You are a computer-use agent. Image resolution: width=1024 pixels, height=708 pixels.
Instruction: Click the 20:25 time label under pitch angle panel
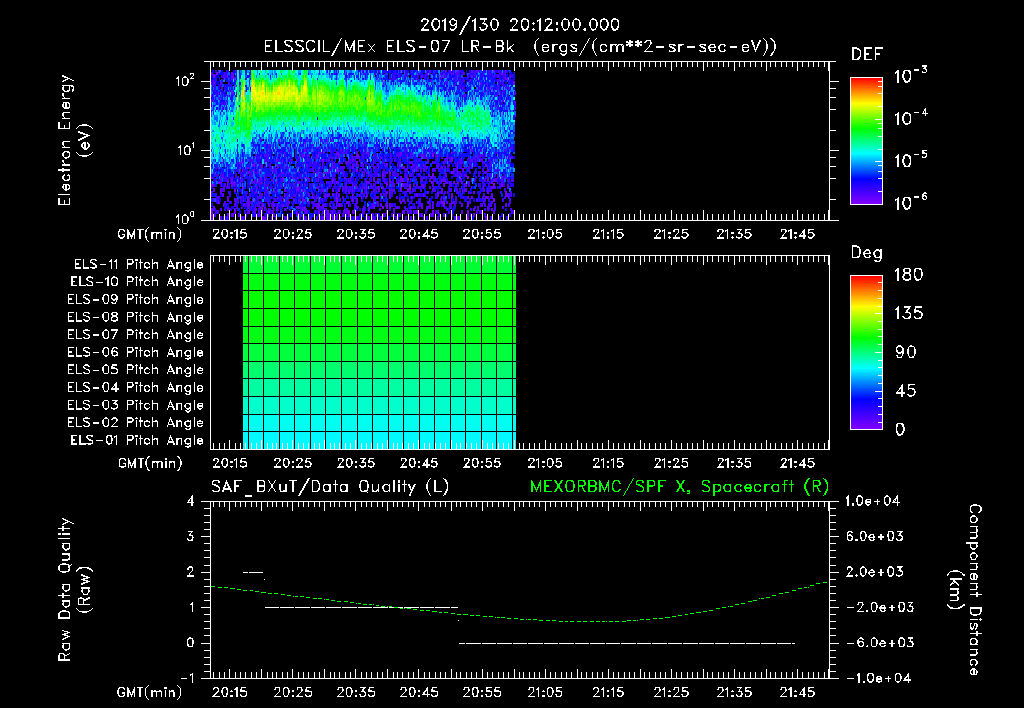coord(293,463)
